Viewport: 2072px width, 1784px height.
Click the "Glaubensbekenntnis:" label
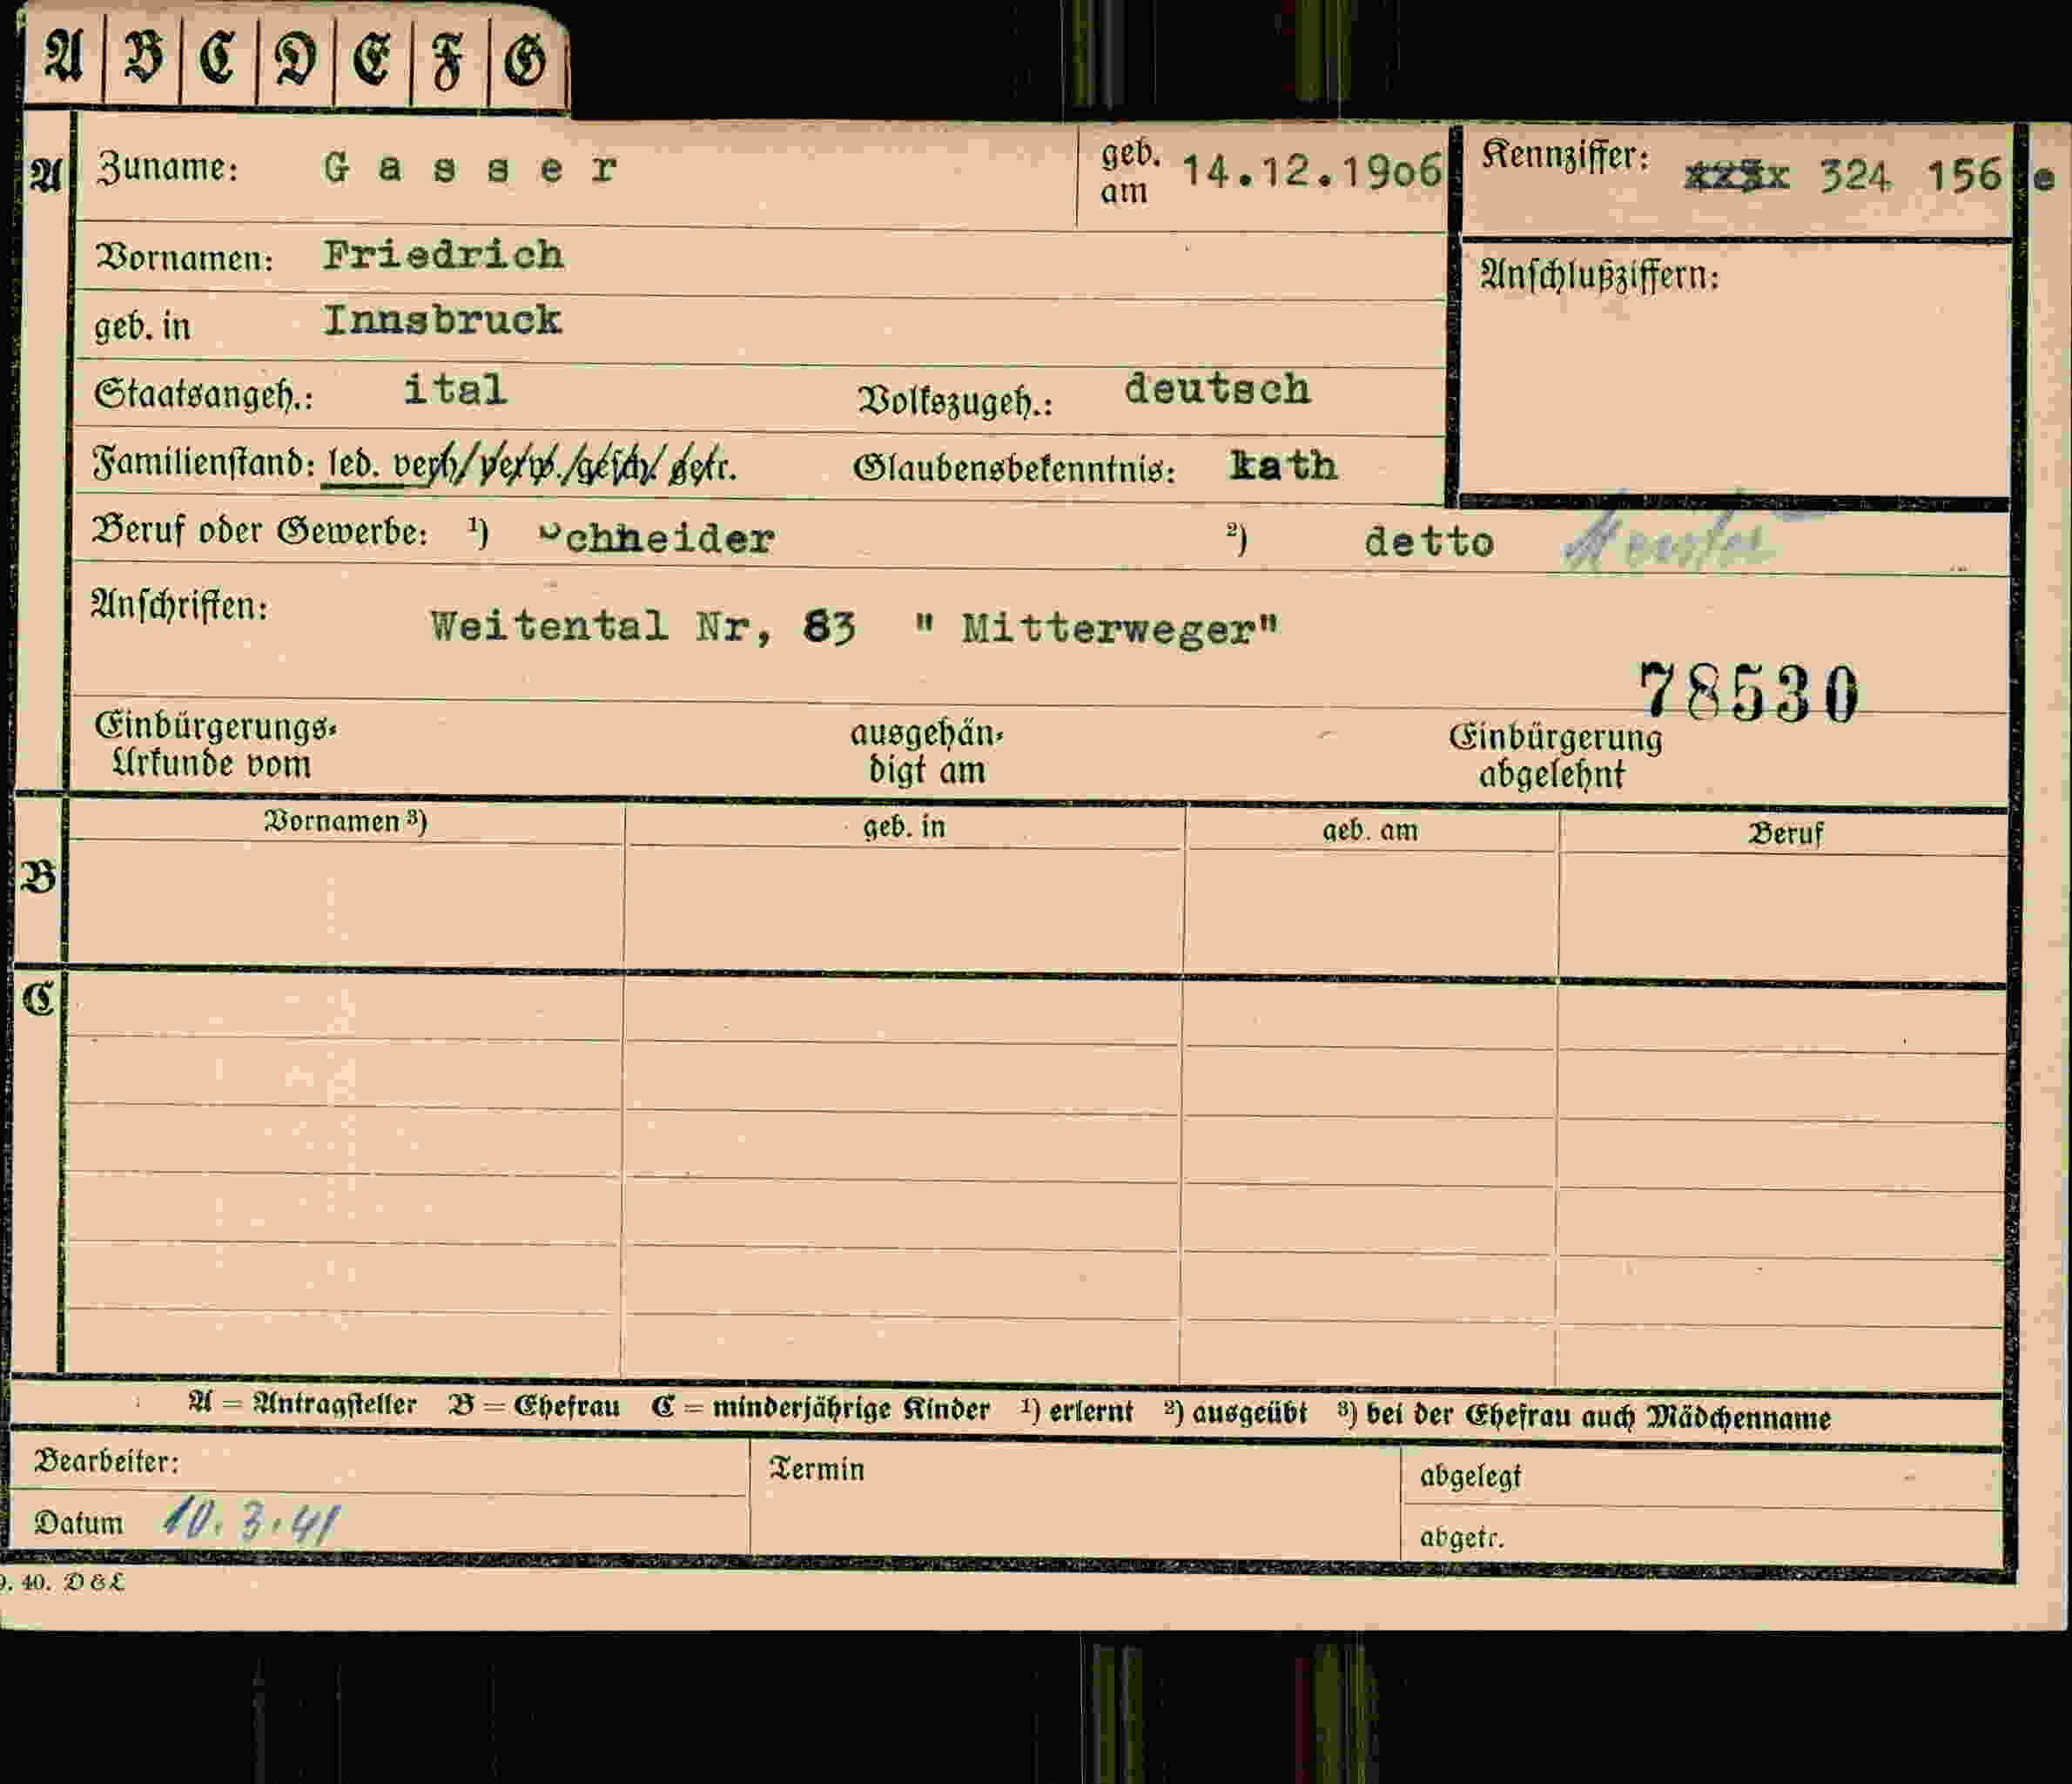1014,468
